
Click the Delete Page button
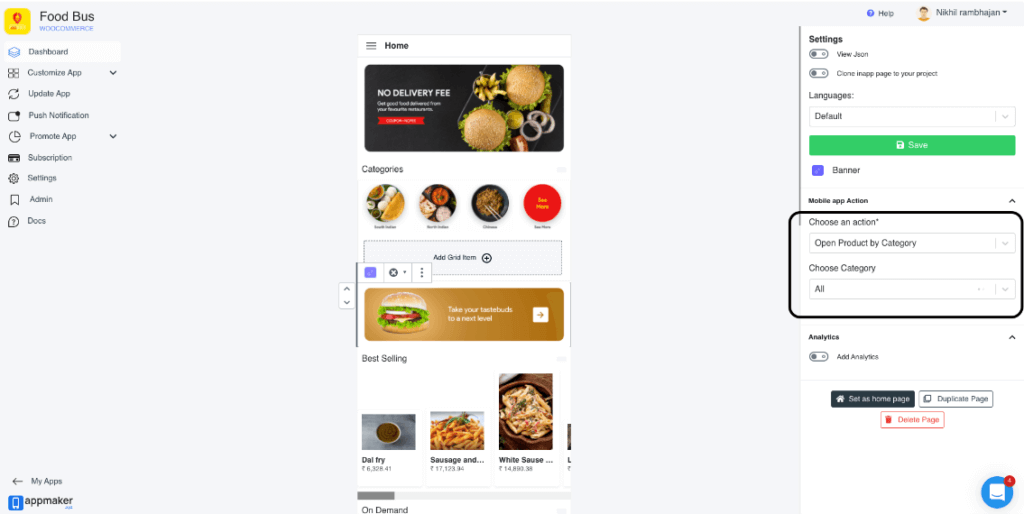pos(912,419)
